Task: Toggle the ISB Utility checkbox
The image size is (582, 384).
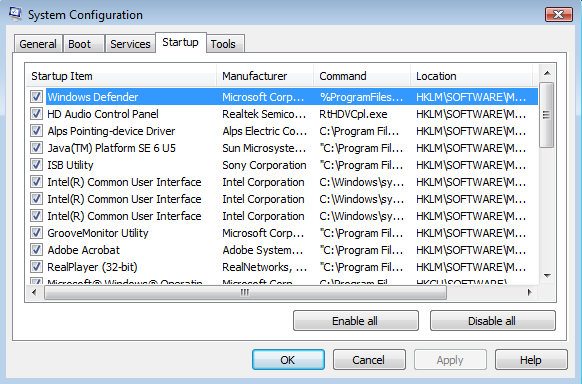Action: [x=36, y=165]
